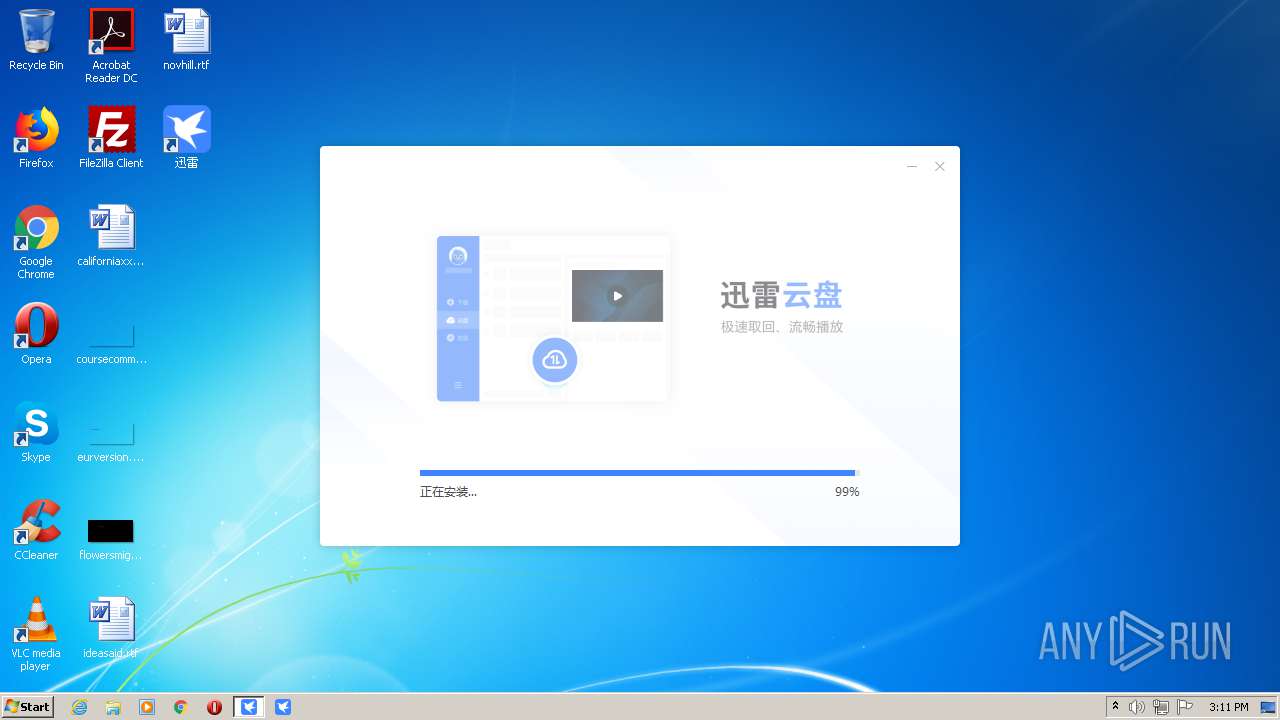Minimize the Xunlei installer window
Image resolution: width=1280 pixels, height=720 pixels.
pos(912,167)
